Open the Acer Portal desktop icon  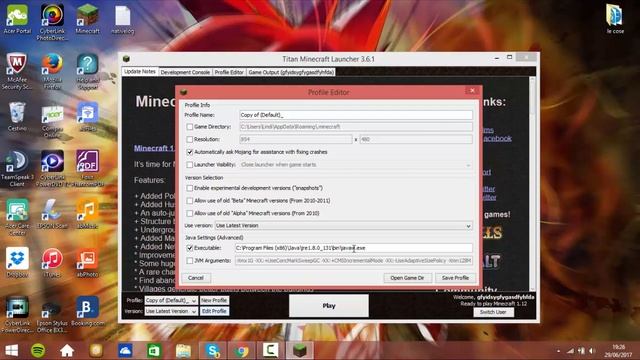17,19
